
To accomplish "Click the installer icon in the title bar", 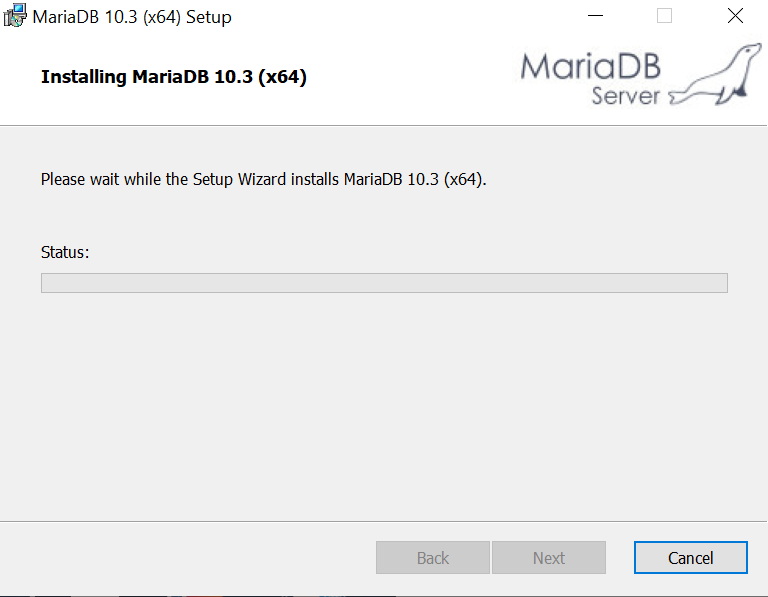I will pos(15,16).
